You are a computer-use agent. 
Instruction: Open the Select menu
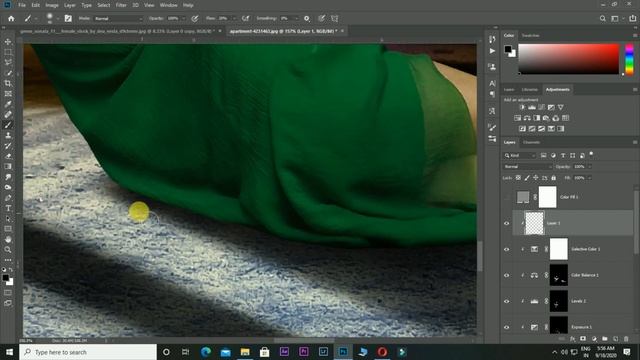coord(104,5)
